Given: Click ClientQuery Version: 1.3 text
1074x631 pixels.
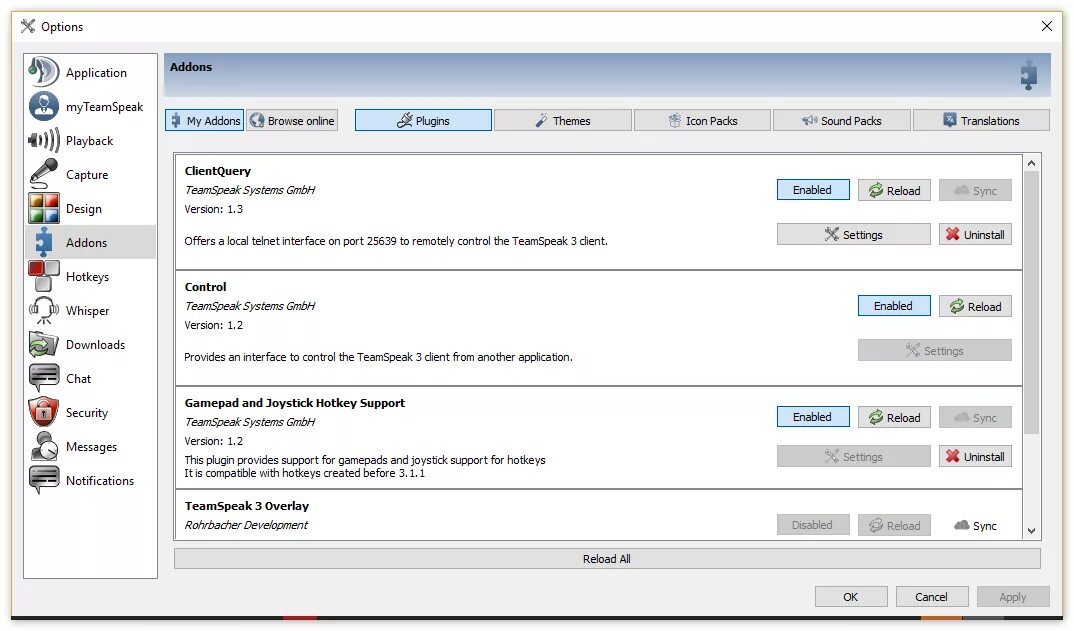Looking at the screenshot, I should coord(214,209).
